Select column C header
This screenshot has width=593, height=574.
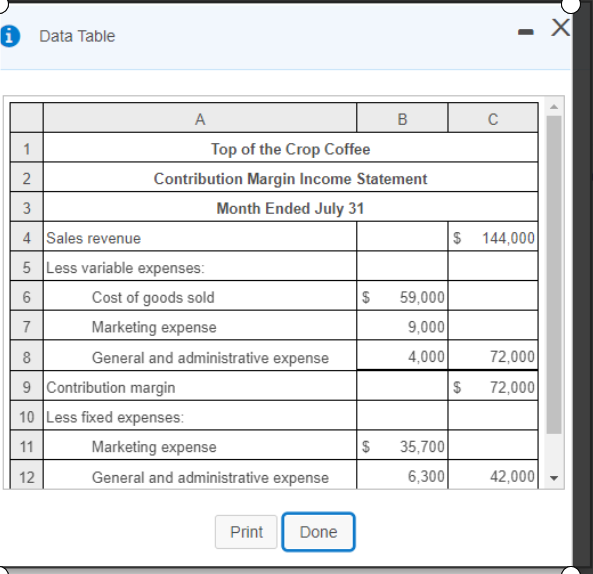click(493, 118)
